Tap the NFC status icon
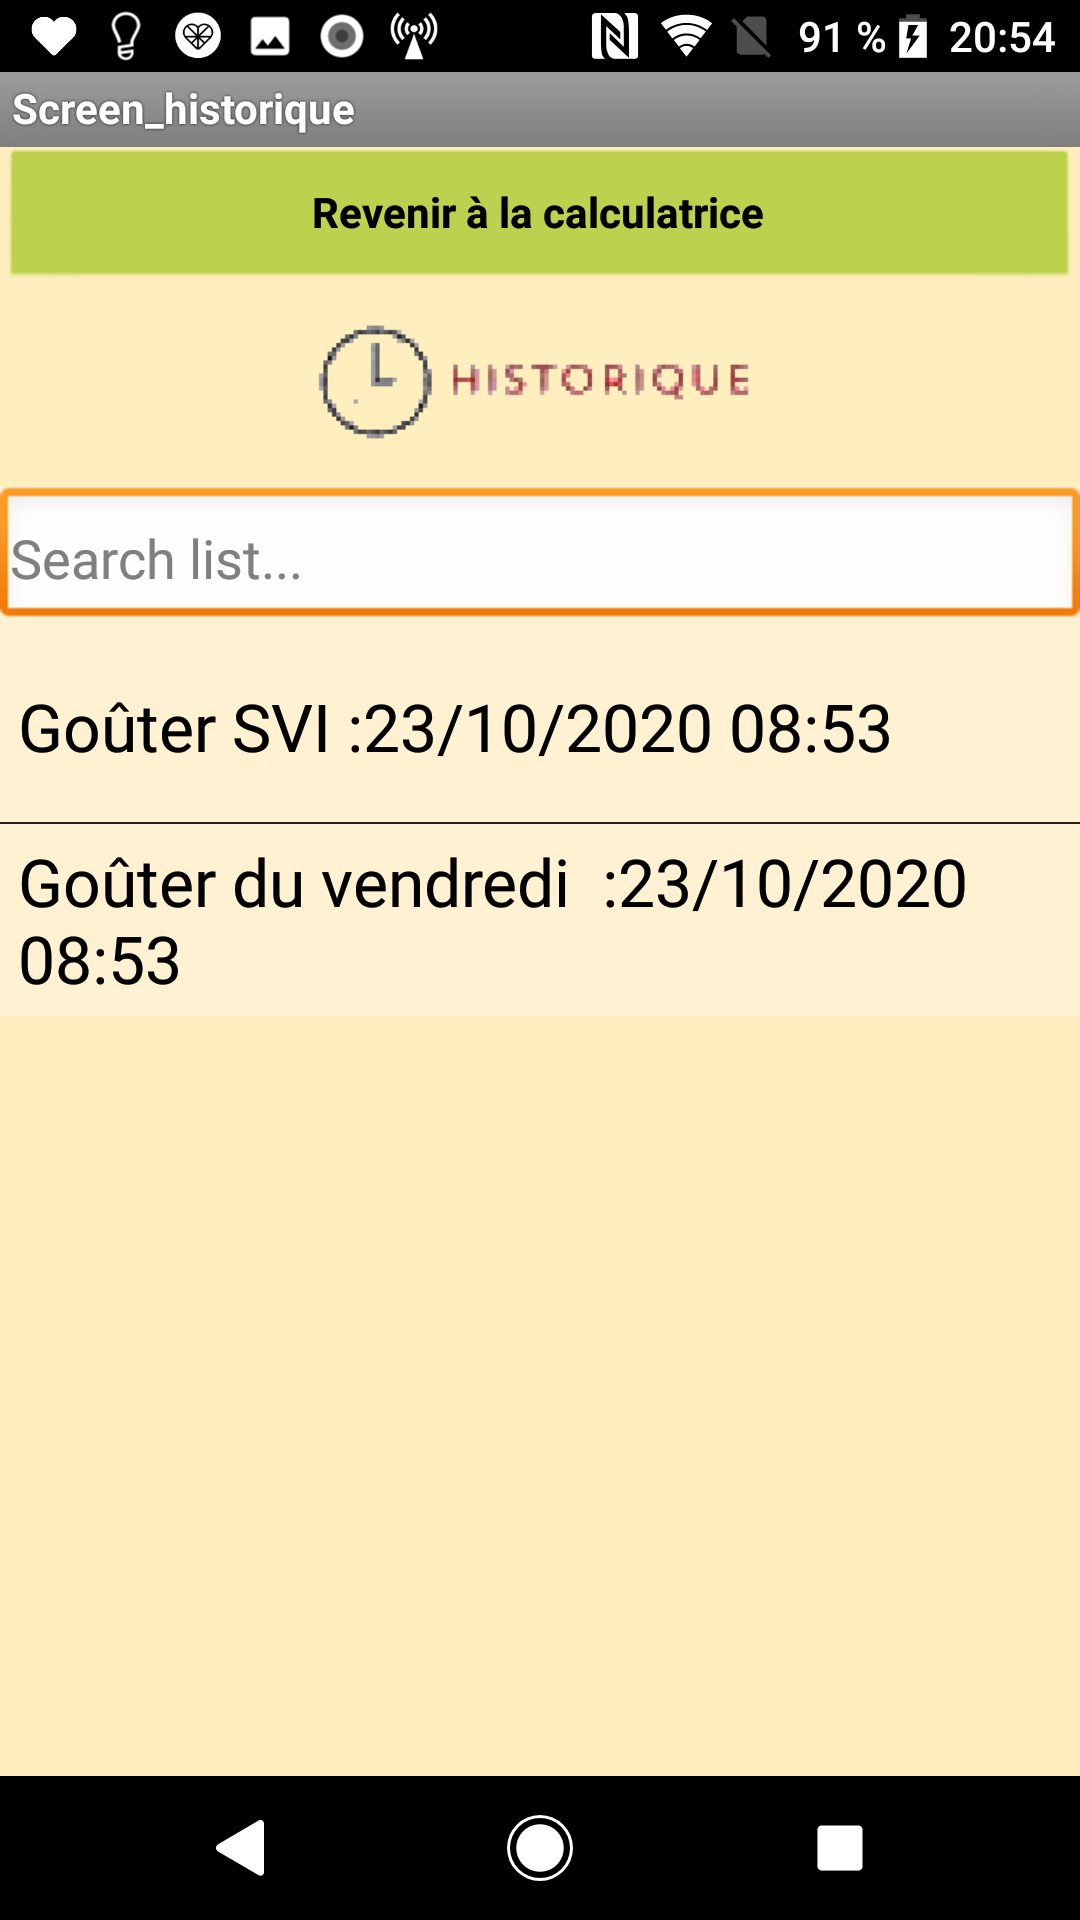The image size is (1080, 1920). tap(615, 37)
